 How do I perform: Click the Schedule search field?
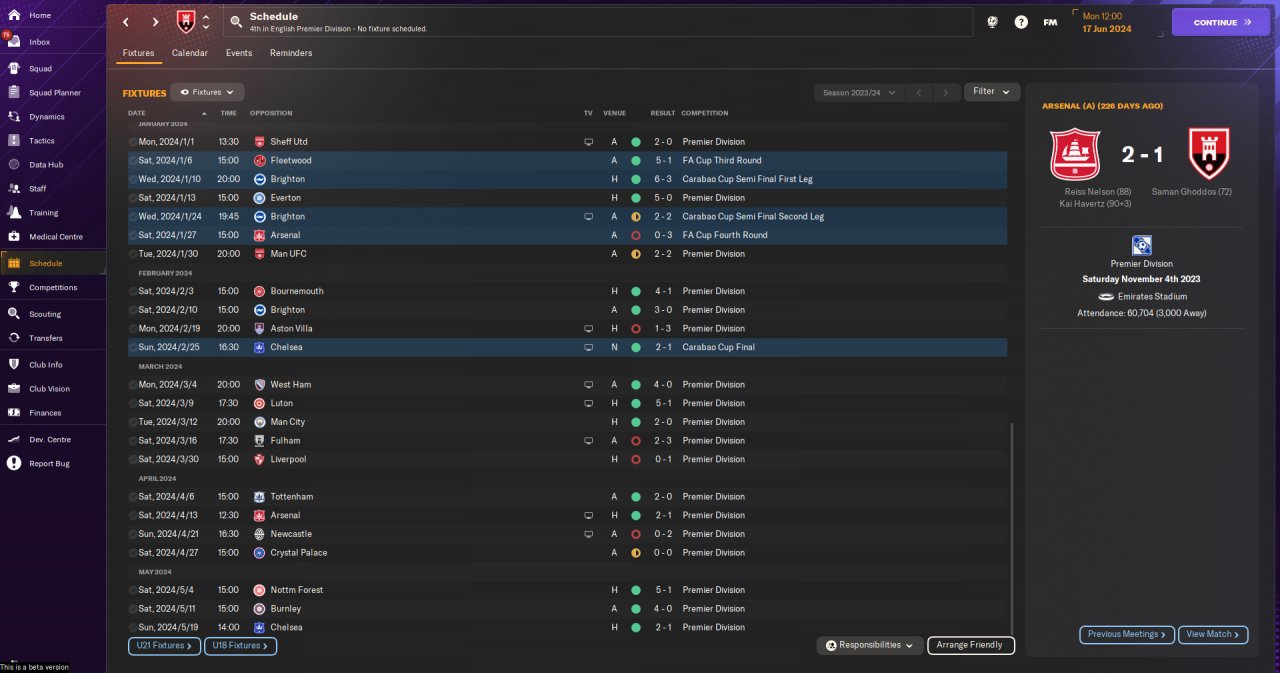(x=597, y=22)
